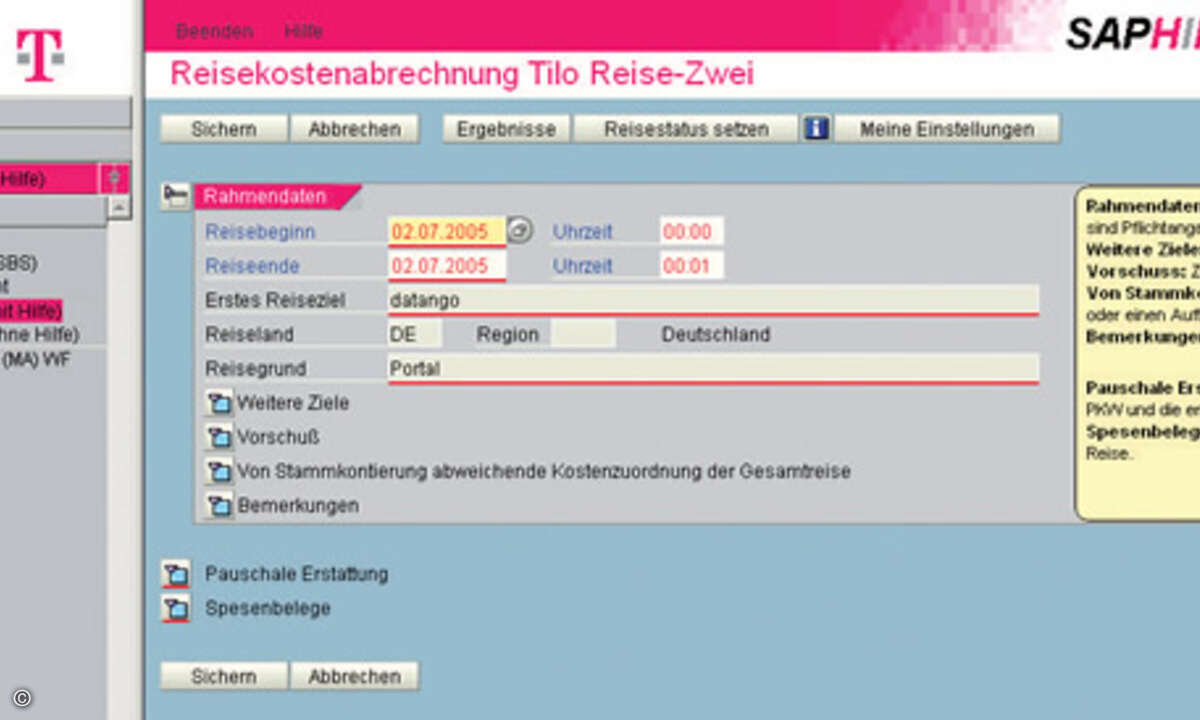Click the Reisebeginn Uhrzeit field
The height and width of the screenshot is (720, 1200).
point(691,232)
